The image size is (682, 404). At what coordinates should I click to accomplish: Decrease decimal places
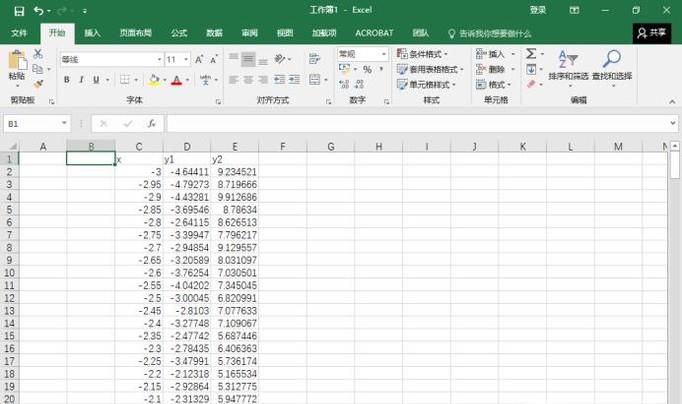[359, 83]
